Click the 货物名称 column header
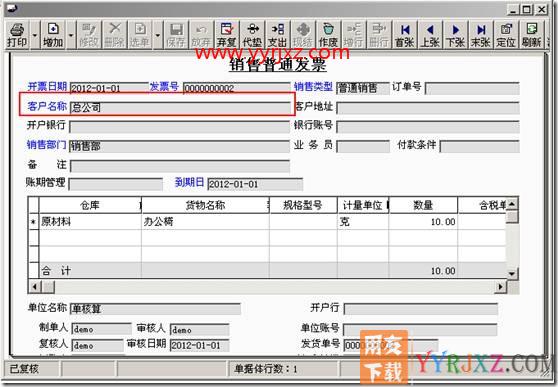This screenshot has height=387, width=558. pyautogui.click(x=205, y=205)
